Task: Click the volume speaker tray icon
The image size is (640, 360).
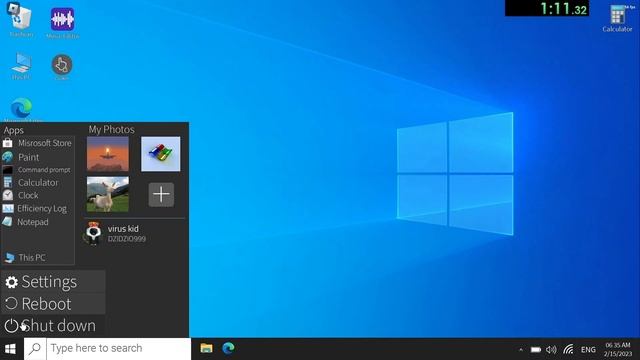Action: tap(551, 350)
